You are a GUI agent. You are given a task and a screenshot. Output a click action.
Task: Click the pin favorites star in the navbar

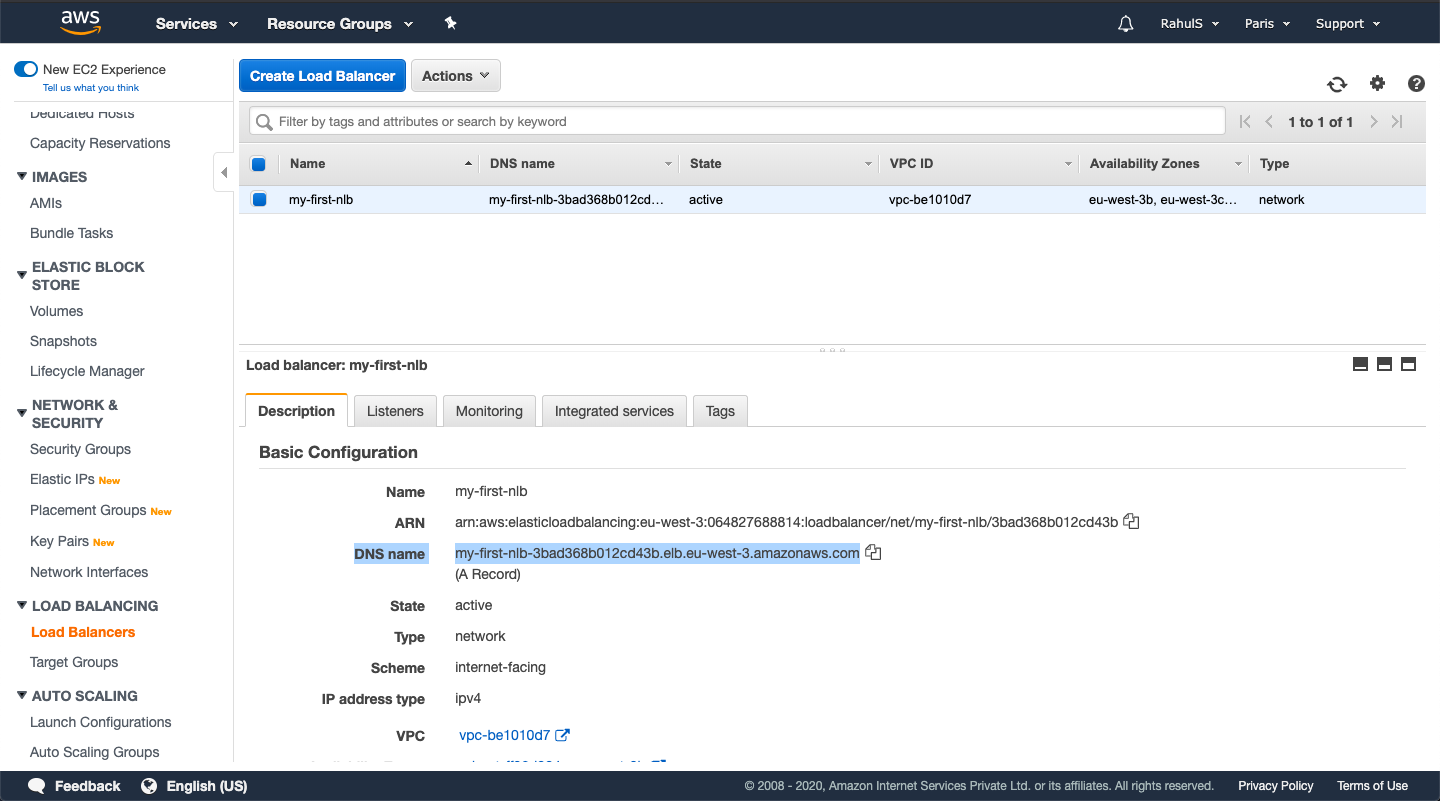[x=450, y=22]
